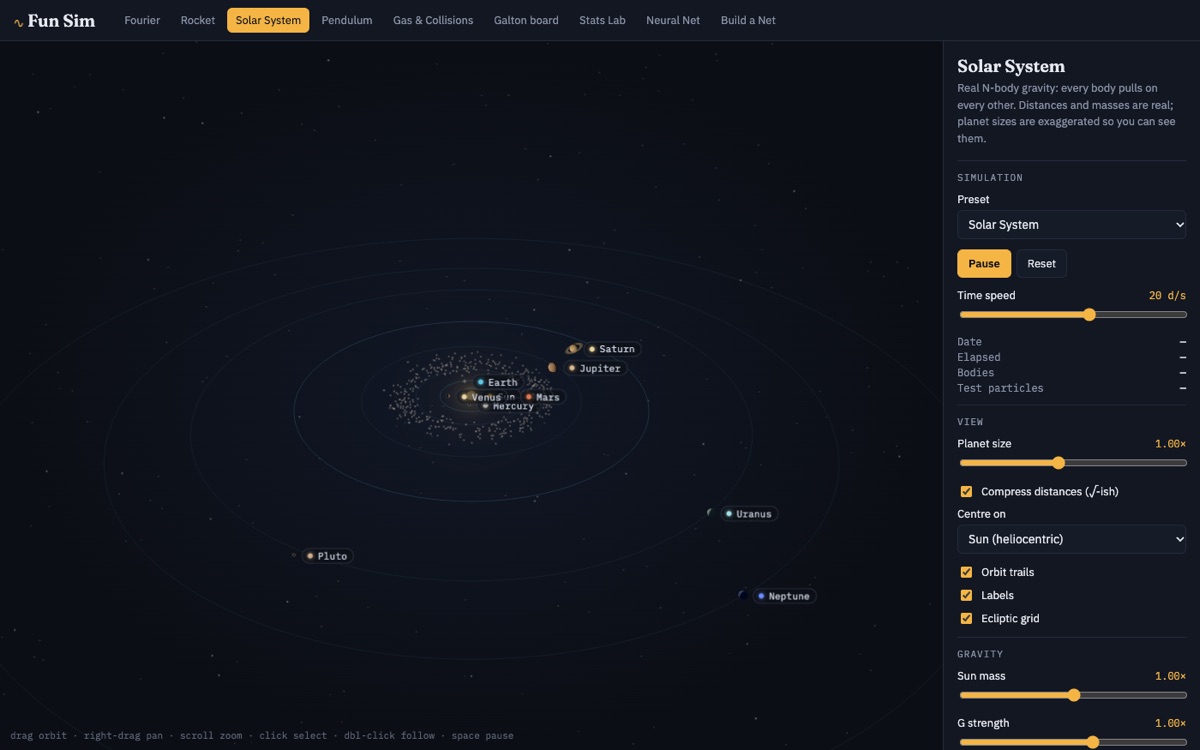Select the Mercury planet label
Screen dimensions: 1200x750
(x=509, y=406)
